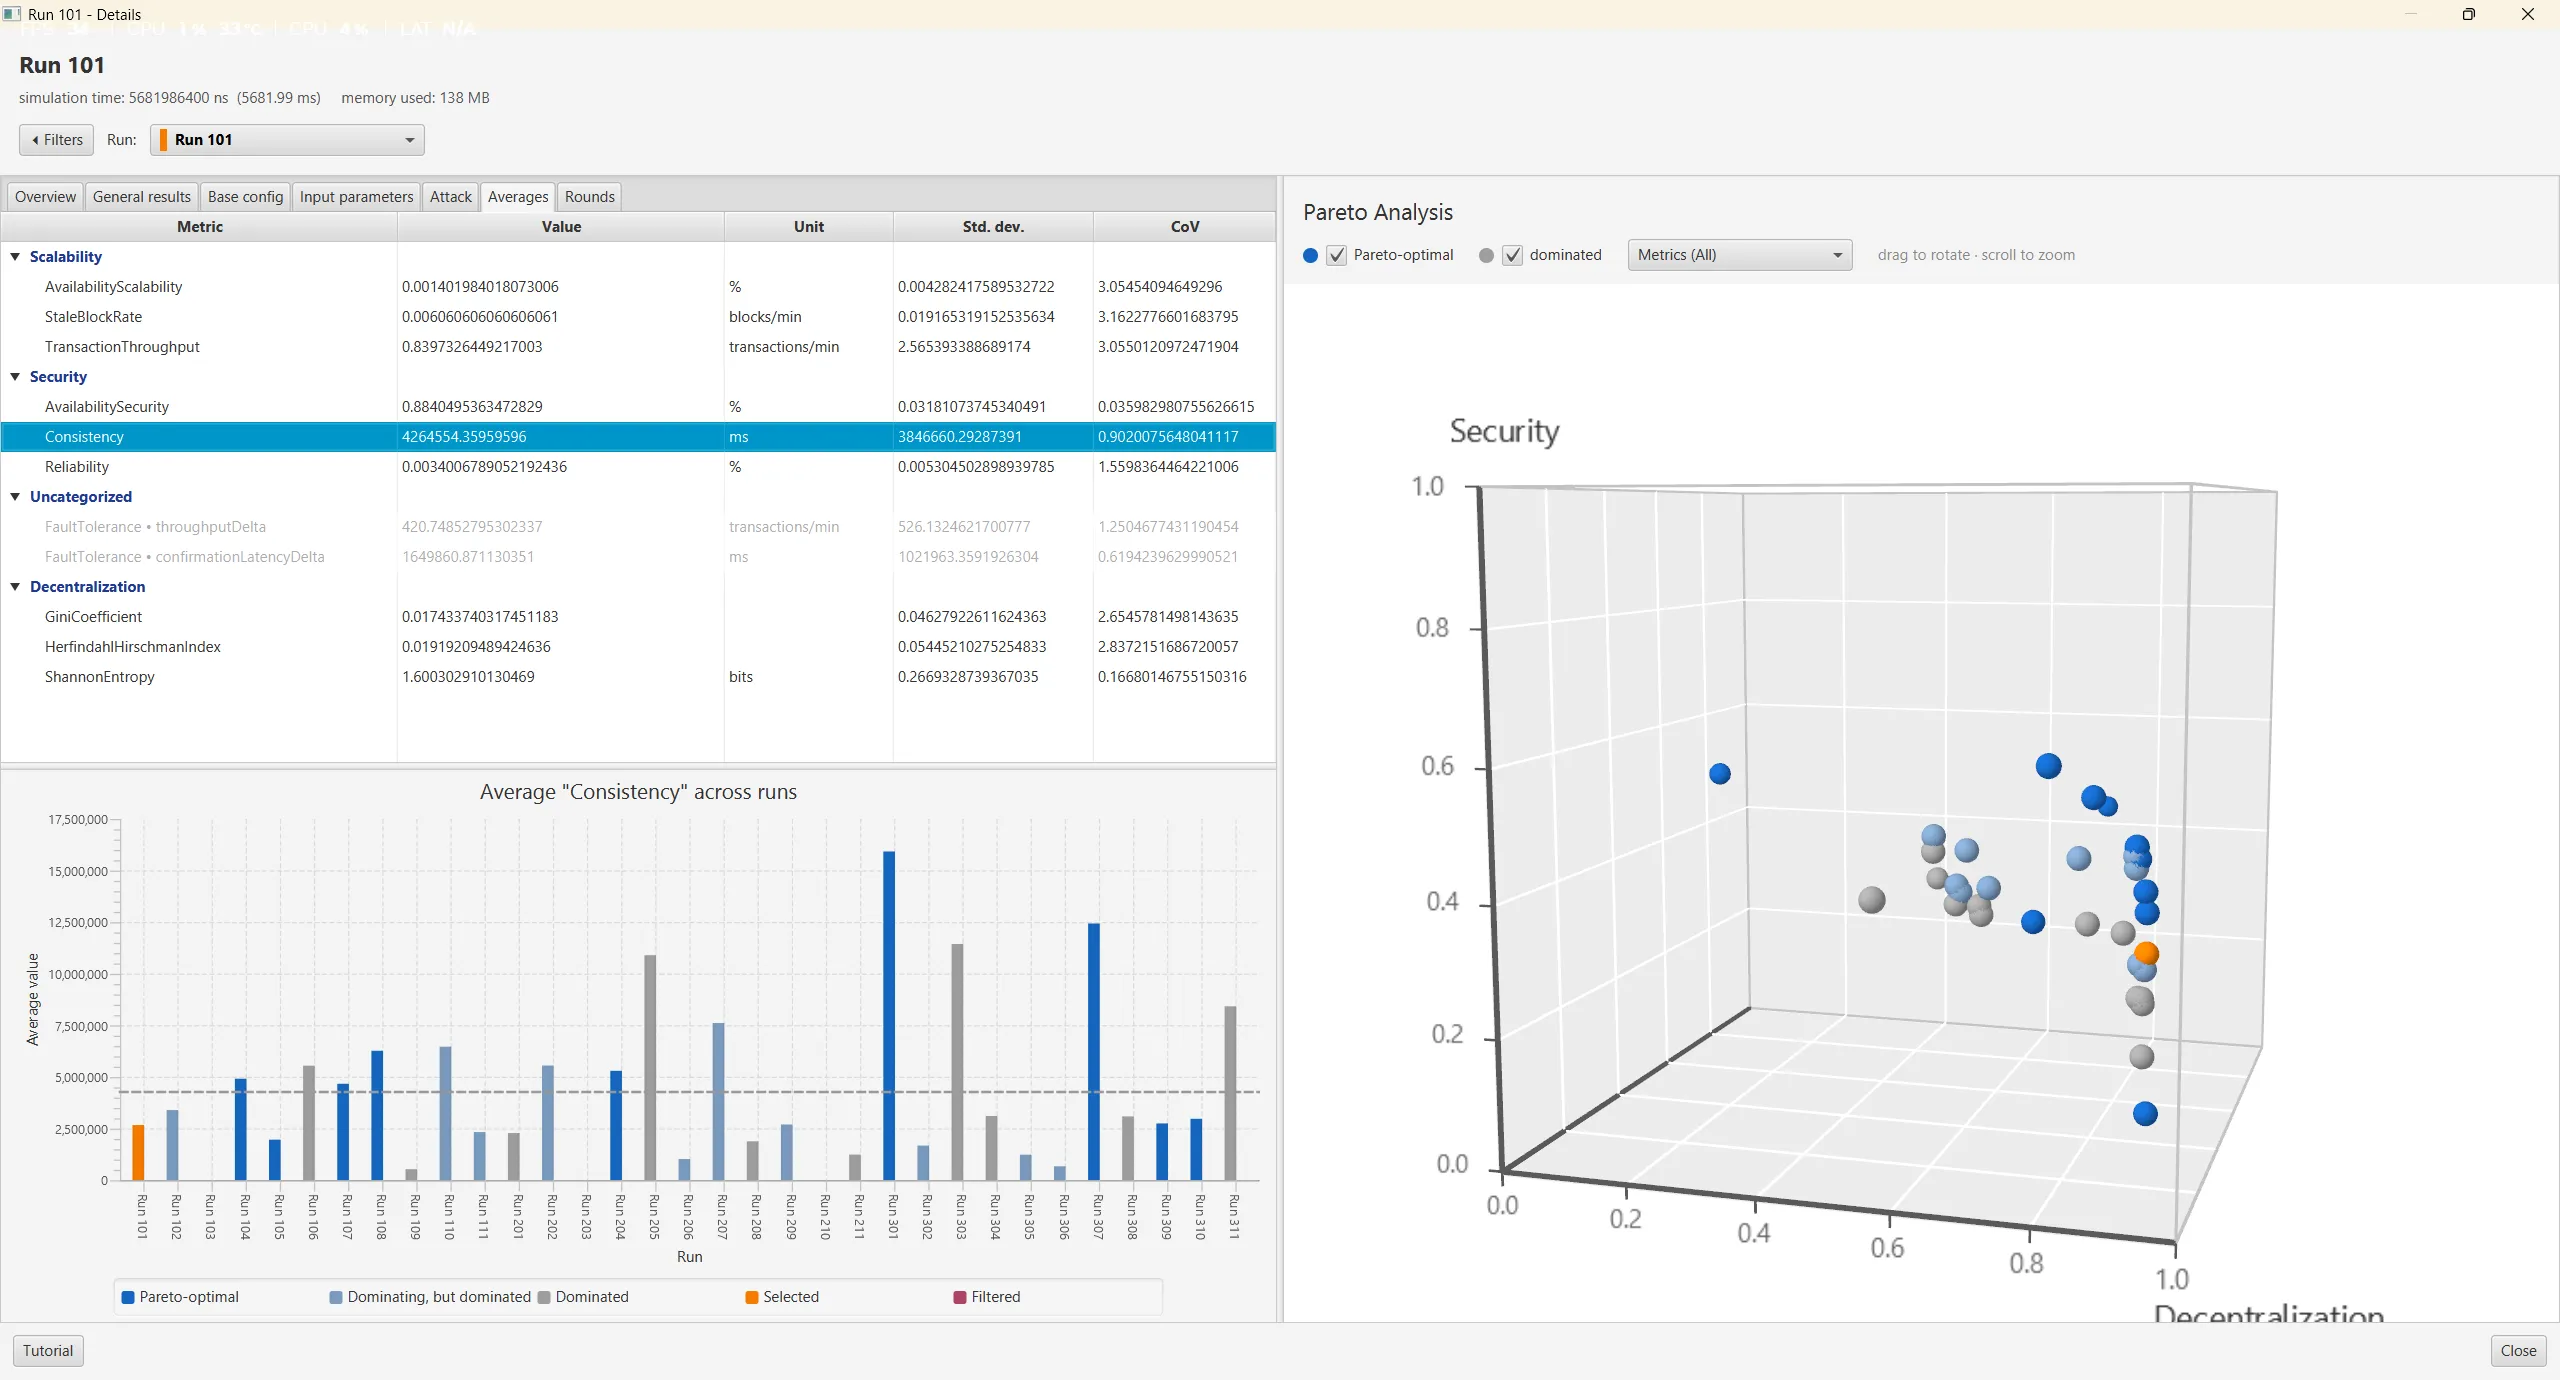Screen dimensions: 2560x1380
Task: Select the HerfindahlHirschmanIndex row
Action: click(638, 647)
